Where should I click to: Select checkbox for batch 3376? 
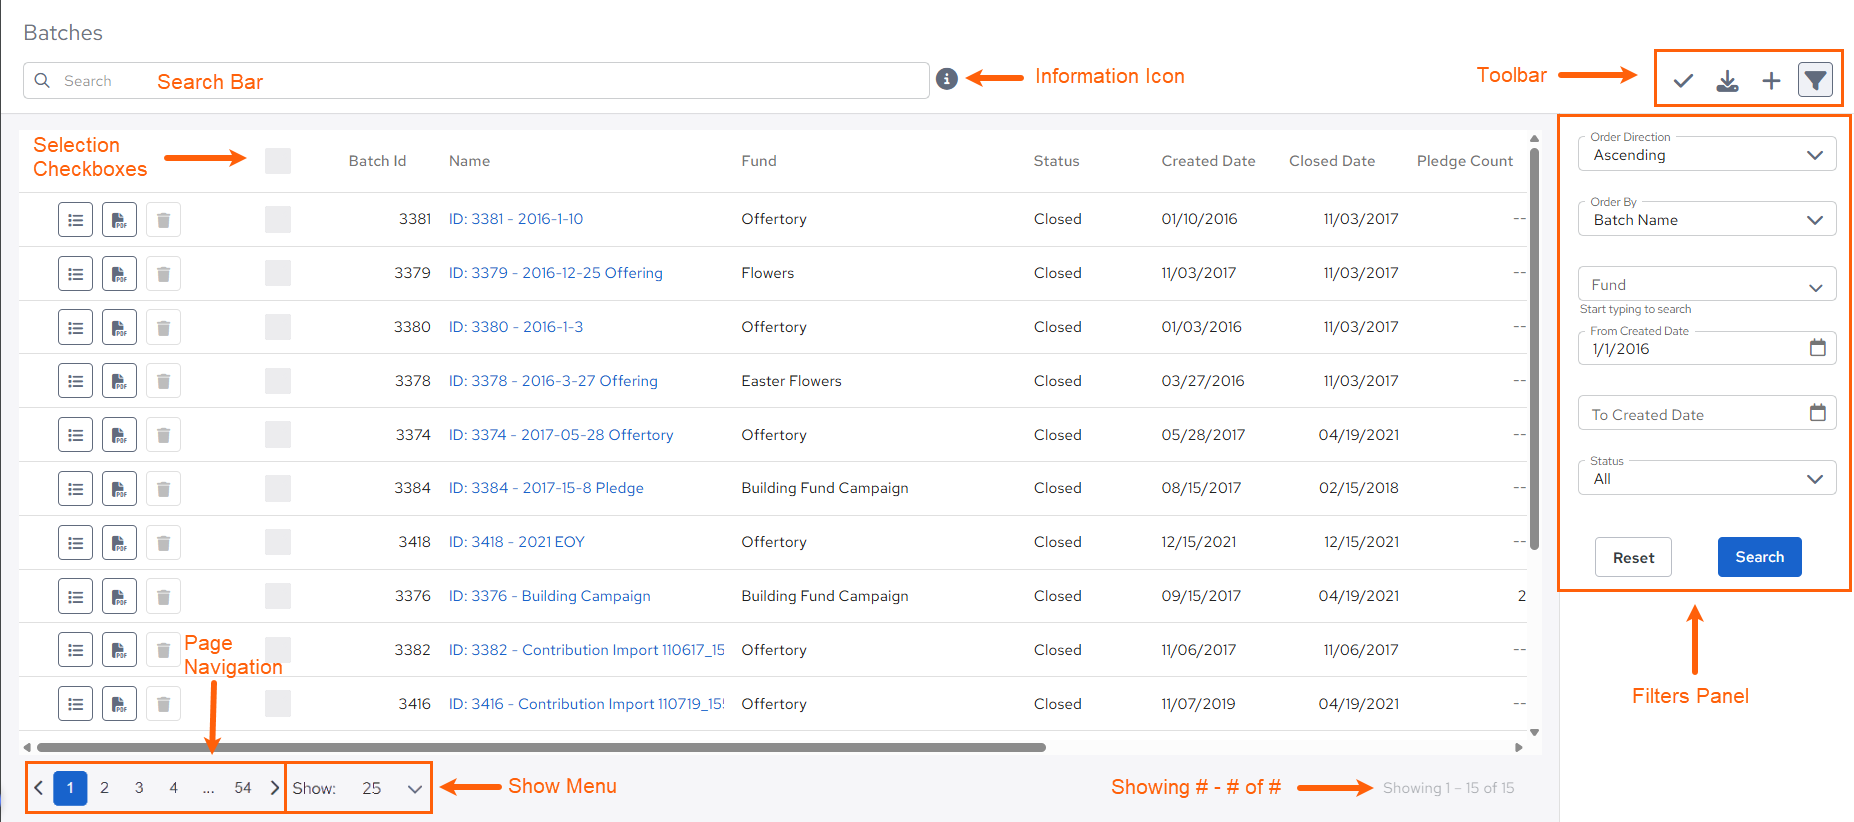pos(278,596)
